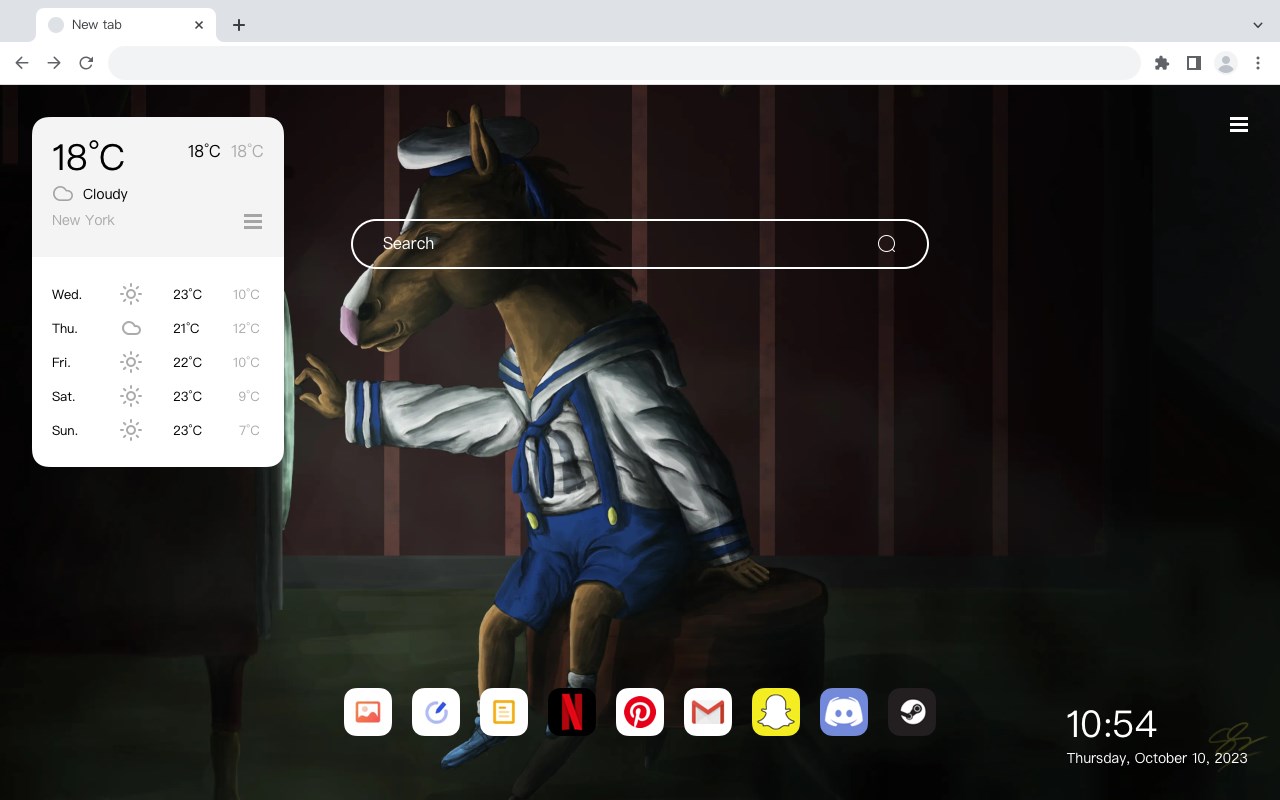1280x800 pixels.
Task: Click into the Search input field
Action: click(x=640, y=244)
